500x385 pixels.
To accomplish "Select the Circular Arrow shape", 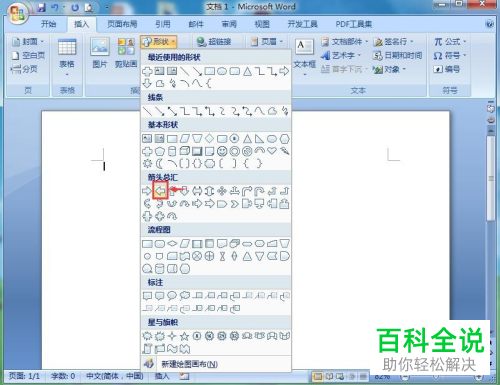I will point(172,216).
